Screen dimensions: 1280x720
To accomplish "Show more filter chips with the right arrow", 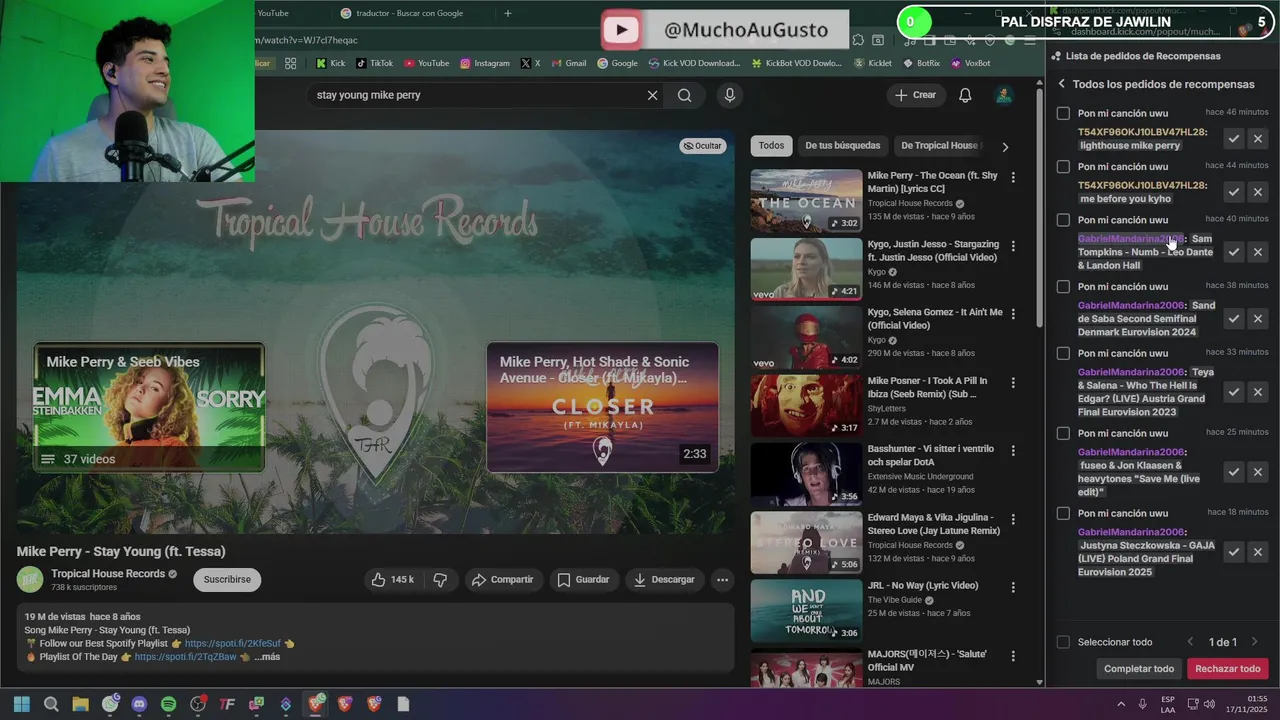I will click(1005, 147).
